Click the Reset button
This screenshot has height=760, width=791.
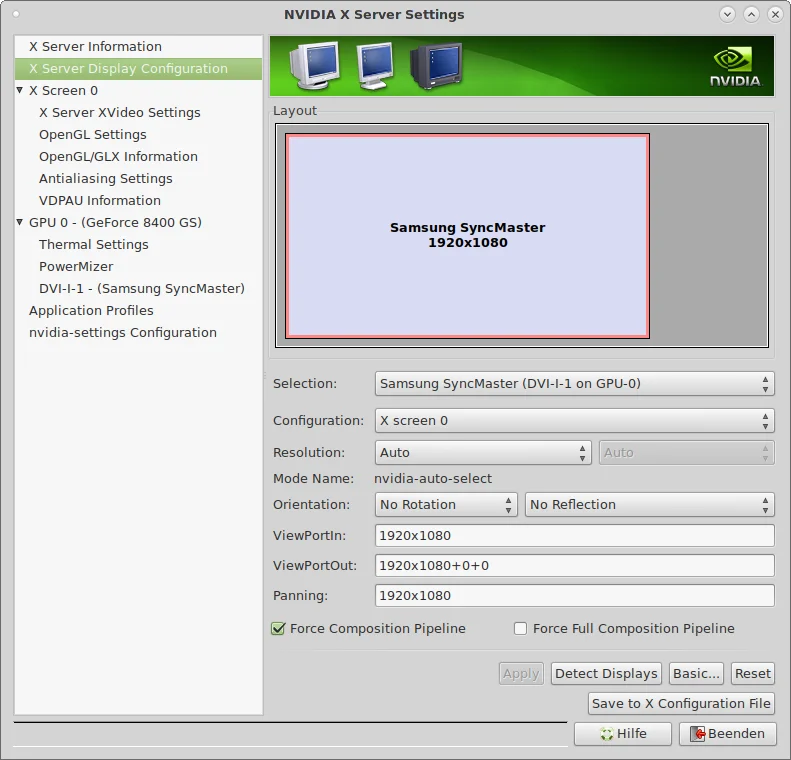752,674
